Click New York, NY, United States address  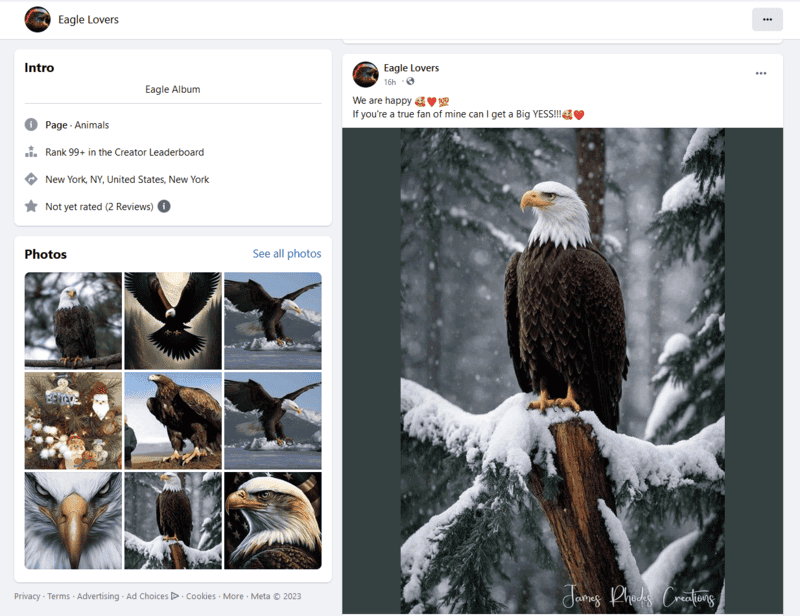point(127,179)
